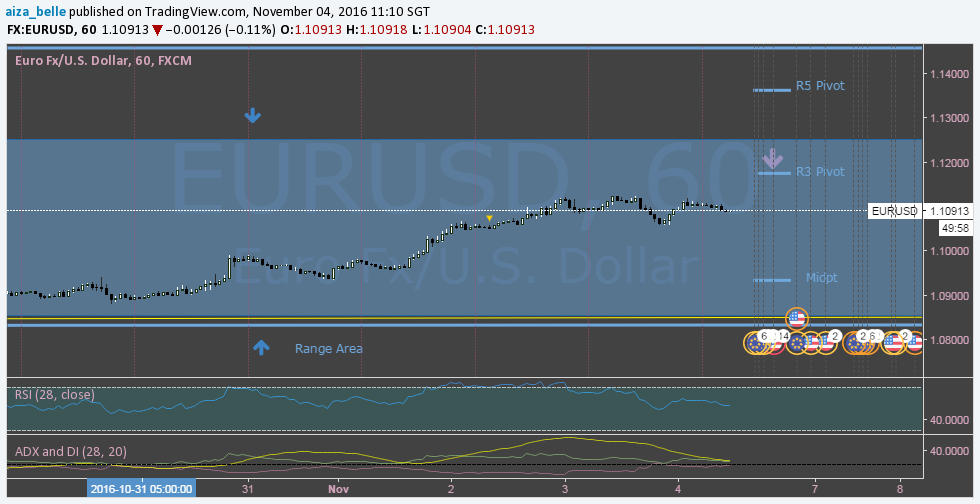Click the event count badge showing 14
Screen dimensions: 980x504
click(x=783, y=336)
